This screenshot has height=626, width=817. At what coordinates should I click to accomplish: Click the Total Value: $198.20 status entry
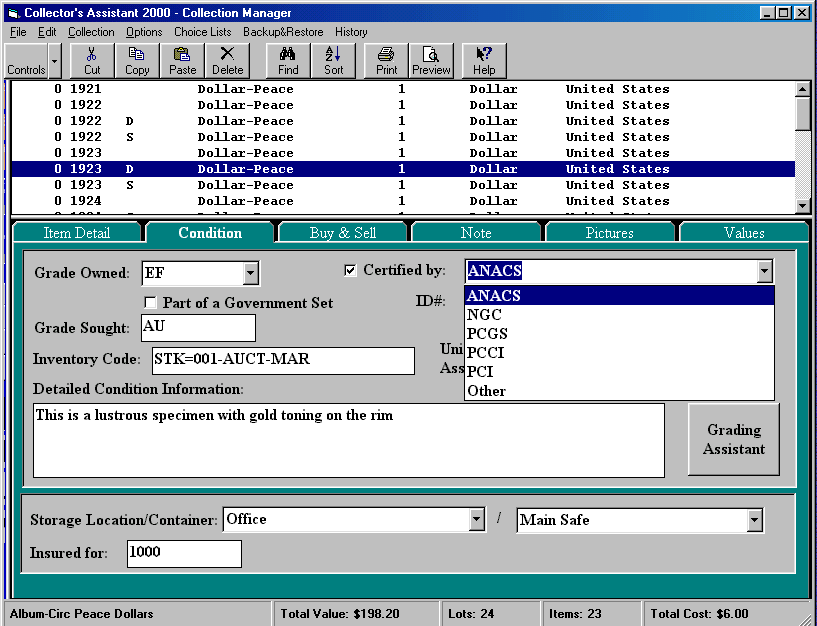click(x=358, y=614)
